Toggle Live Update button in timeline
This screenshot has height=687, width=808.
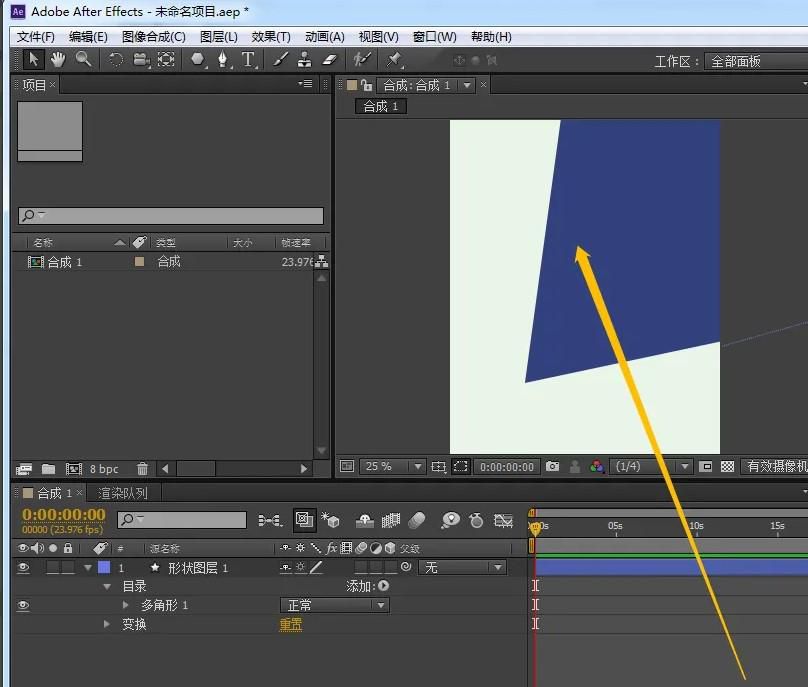[304, 520]
